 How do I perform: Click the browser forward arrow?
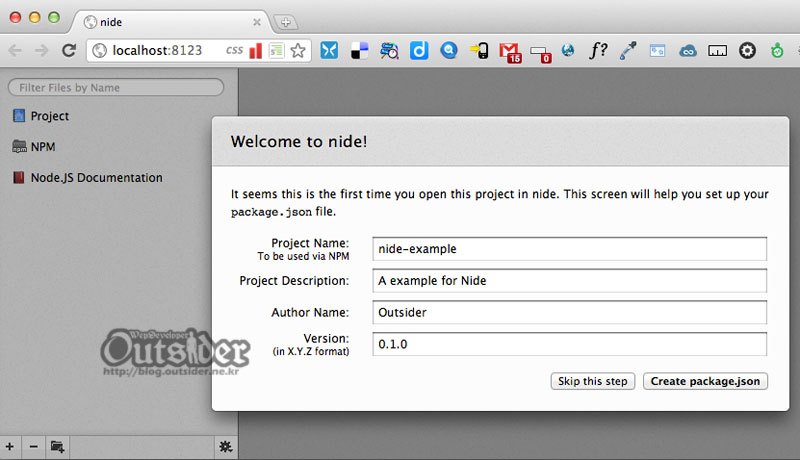click(x=42, y=50)
